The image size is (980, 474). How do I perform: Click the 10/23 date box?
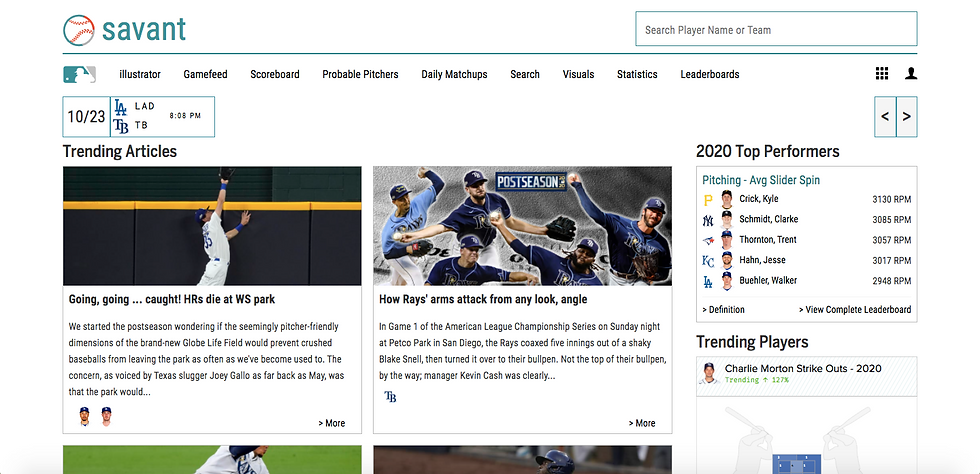tap(86, 116)
